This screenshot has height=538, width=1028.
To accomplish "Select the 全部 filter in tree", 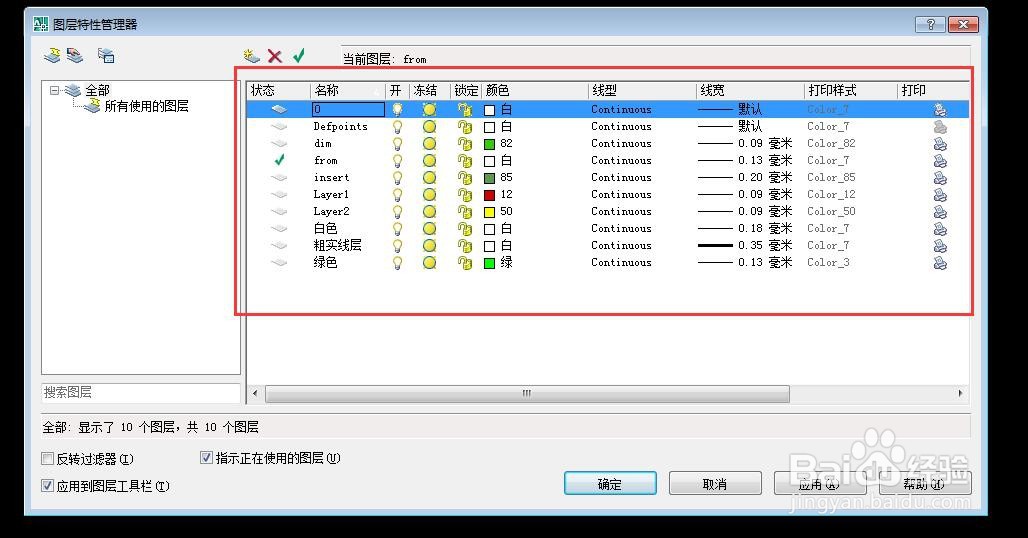I will tap(97, 90).
